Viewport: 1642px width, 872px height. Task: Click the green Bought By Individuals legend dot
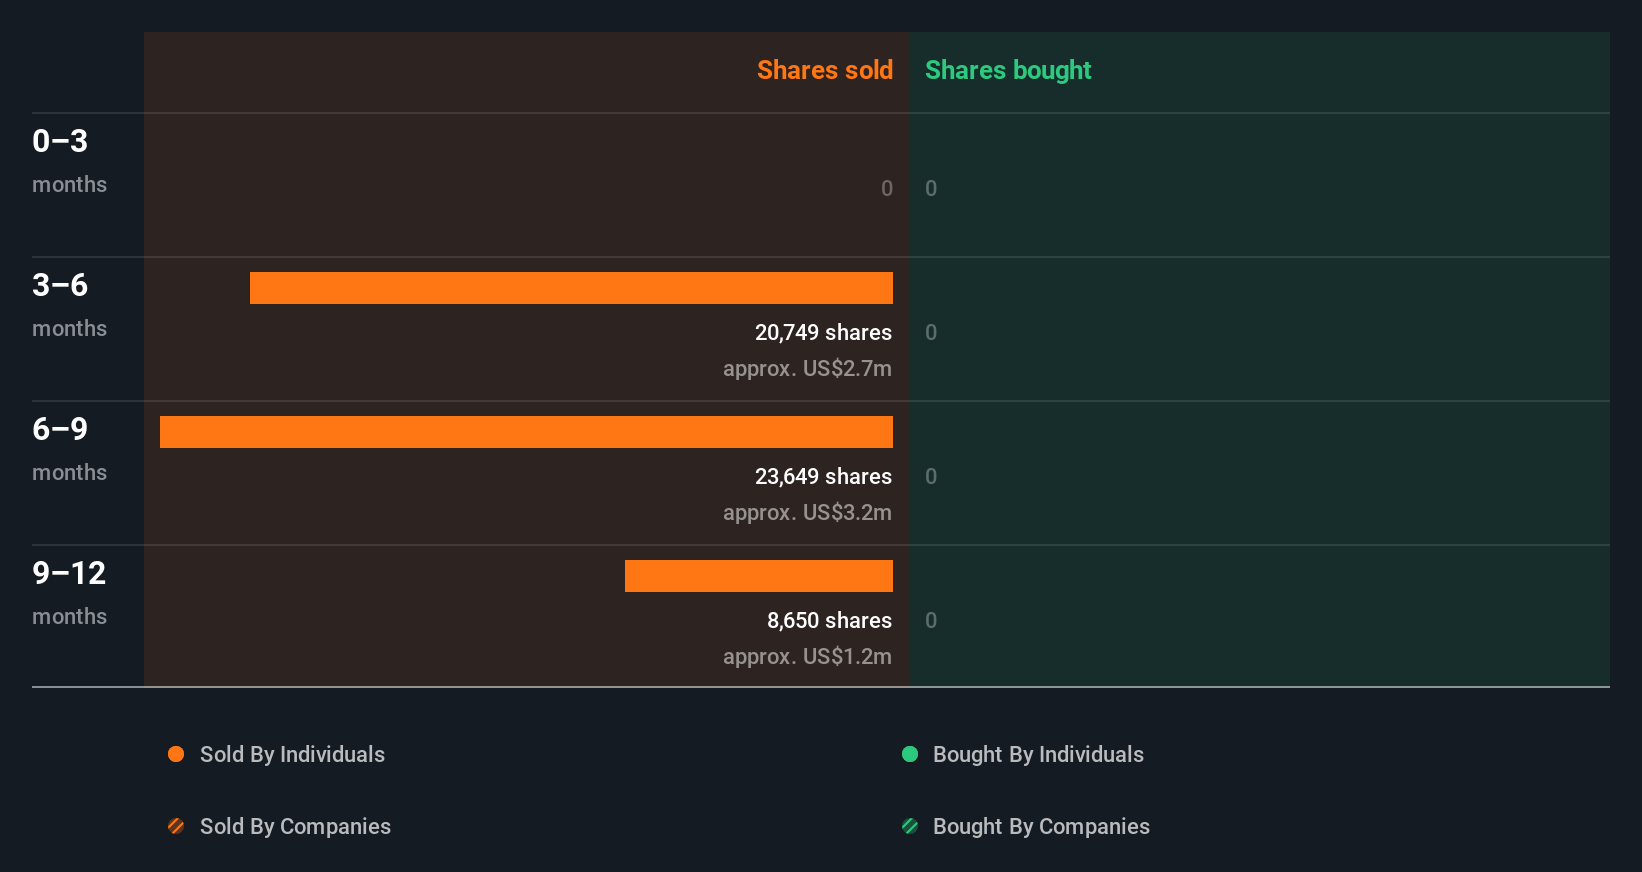910,754
